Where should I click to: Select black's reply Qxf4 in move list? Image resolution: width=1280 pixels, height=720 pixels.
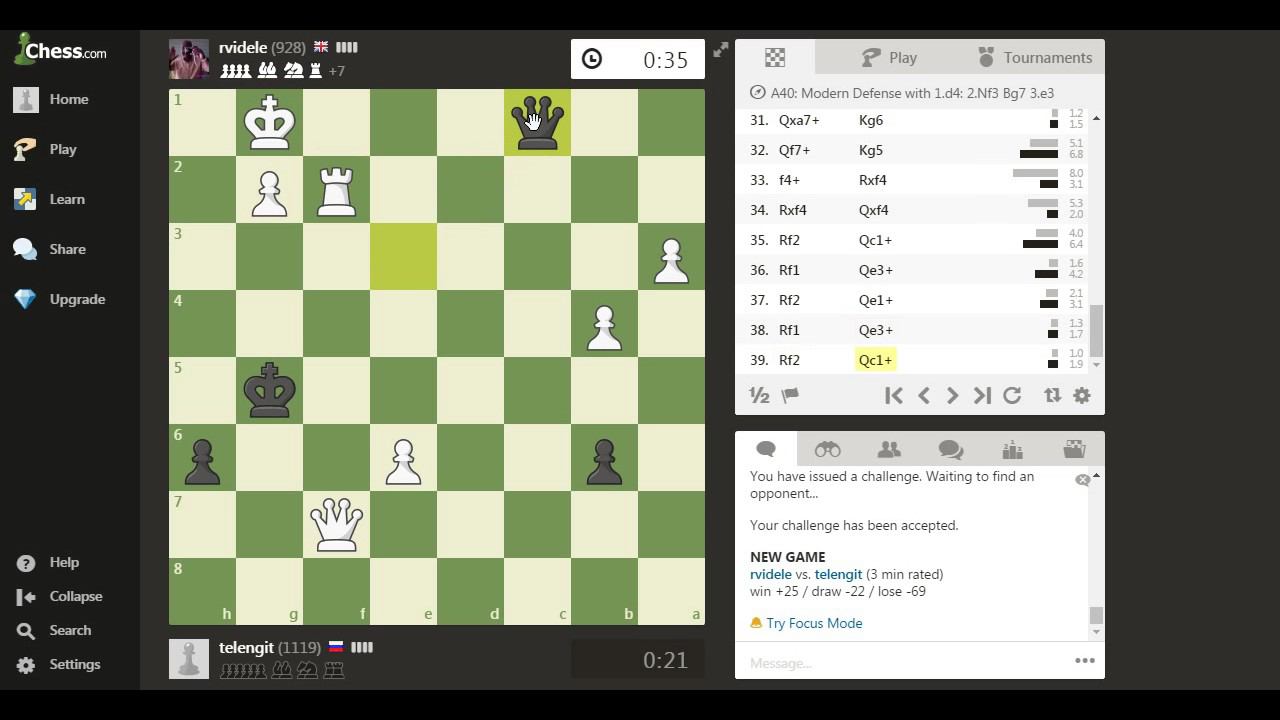[x=873, y=210]
